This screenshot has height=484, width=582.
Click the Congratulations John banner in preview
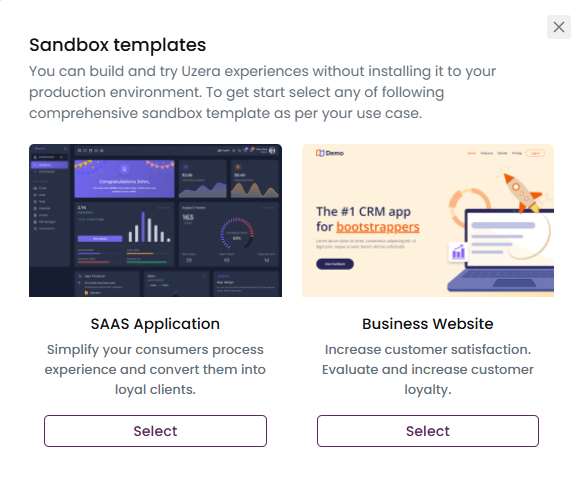point(124,179)
